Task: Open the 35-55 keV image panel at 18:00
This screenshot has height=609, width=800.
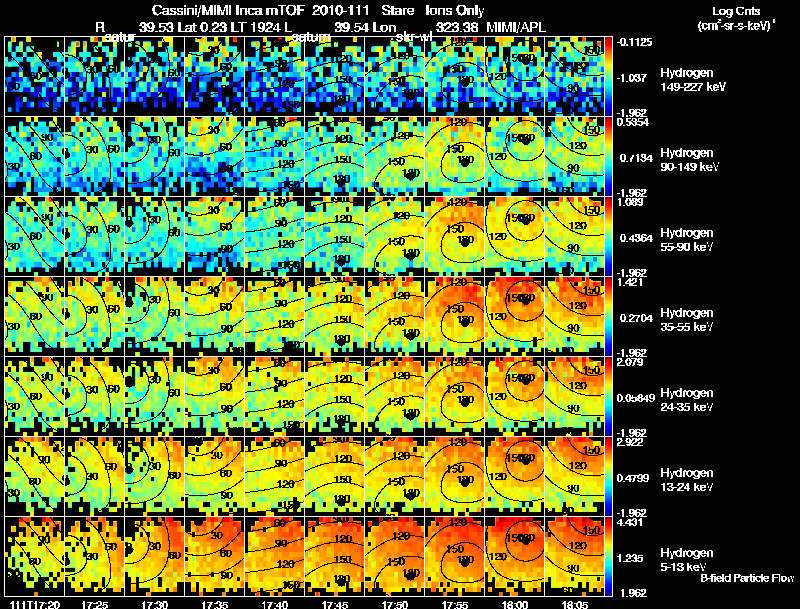Action: point(515,316)
